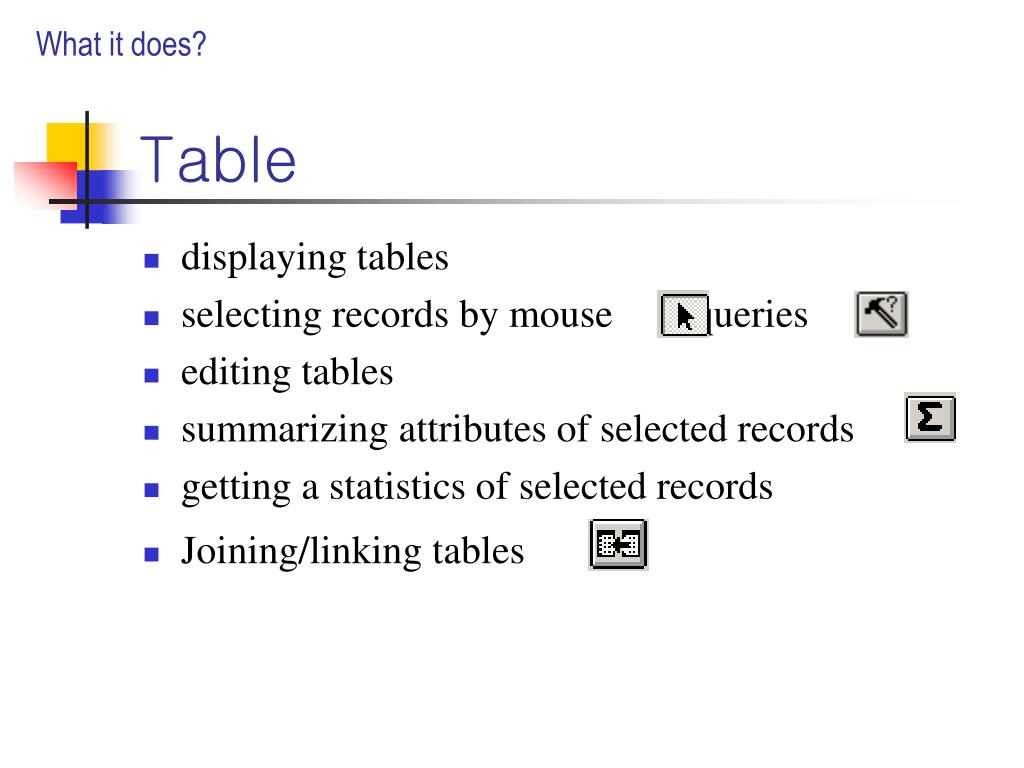Click the bullet square before 'displaying tables'
Screen dimensions: 1024x768
coord(152,261)
